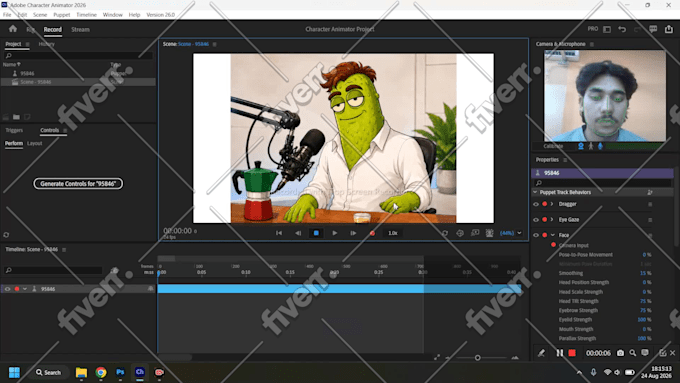680x383 pixels.
Task: Disarm the Eye Gaze record dot
Action: 545,219
